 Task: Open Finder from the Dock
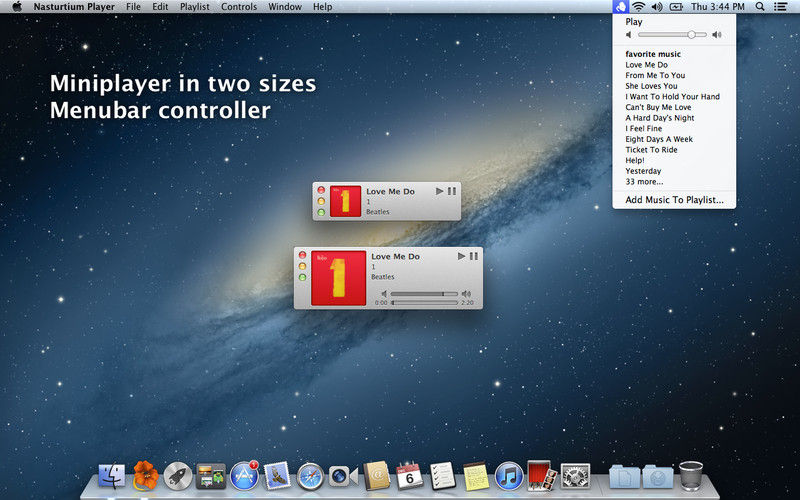tap(112, 476)
